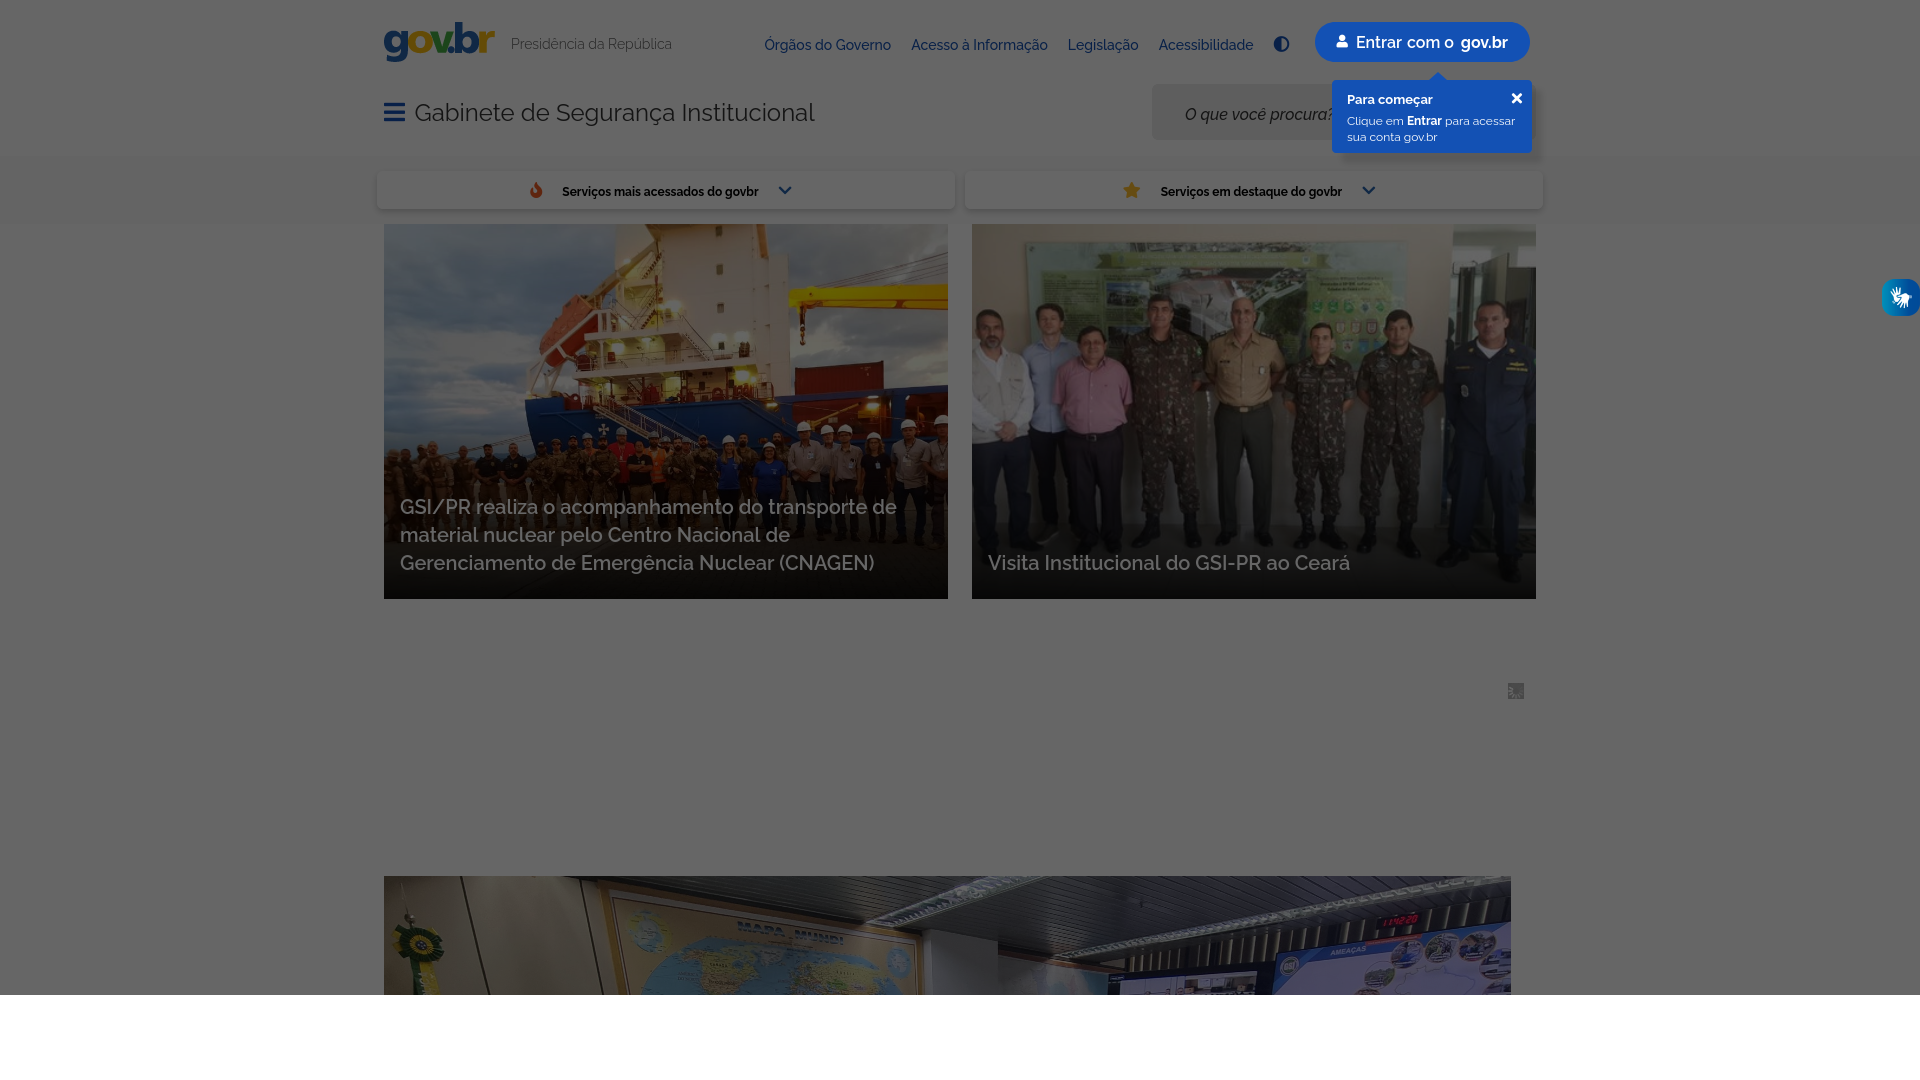1920x1080 pixels.
Task: Open the CNAGEN nuclear transport news headline
Action: (648, 535)
